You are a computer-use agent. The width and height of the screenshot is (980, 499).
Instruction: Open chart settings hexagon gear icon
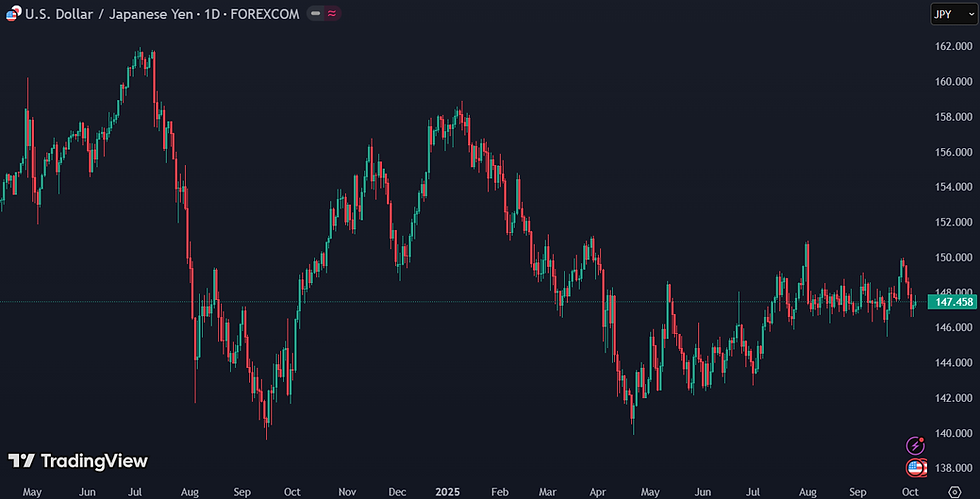pos(954,492)
